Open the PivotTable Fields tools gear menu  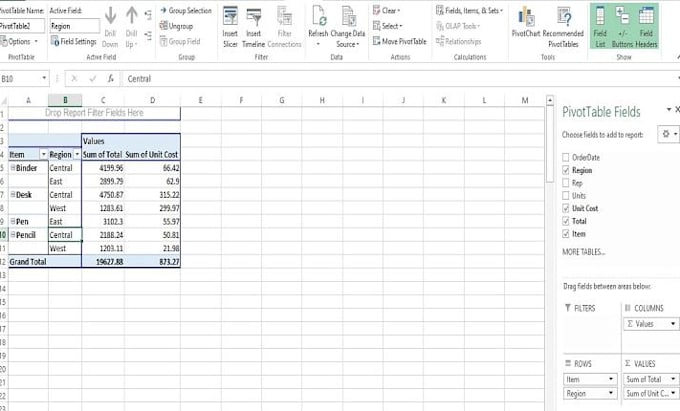[x=668, y=134]
